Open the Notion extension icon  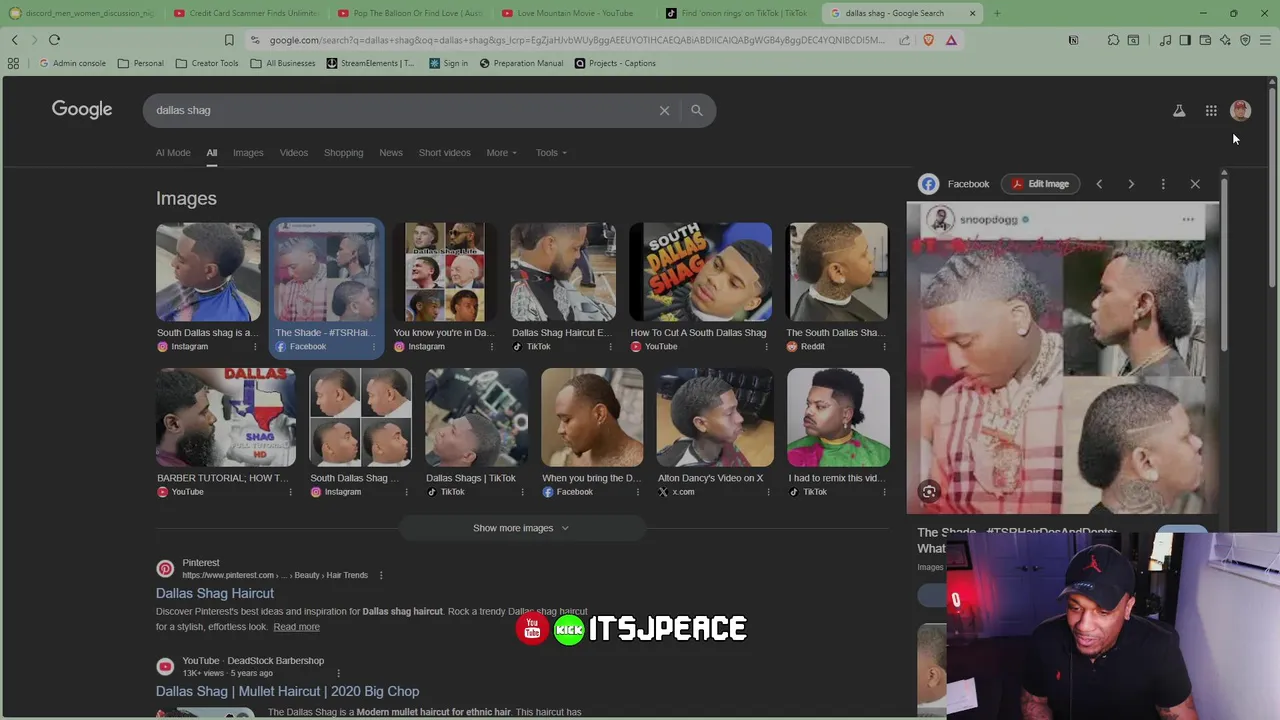(x=1073, y=40)
